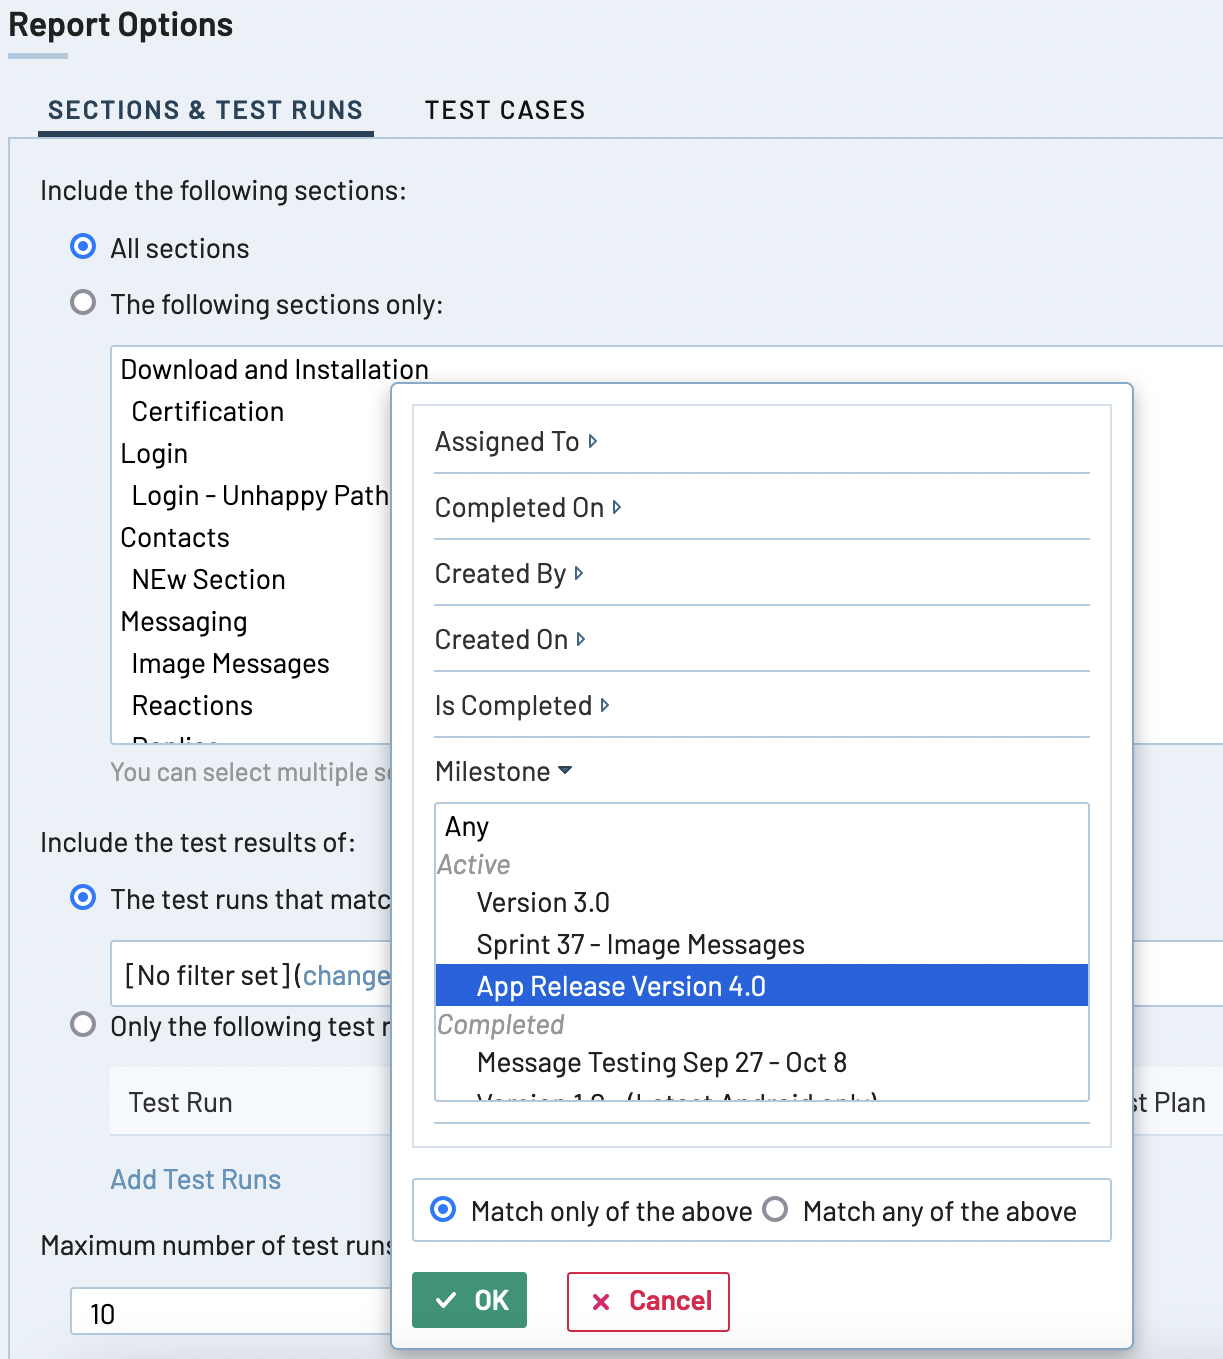Expand the Created By filter

pyautogui.click(x=509, y=573)
